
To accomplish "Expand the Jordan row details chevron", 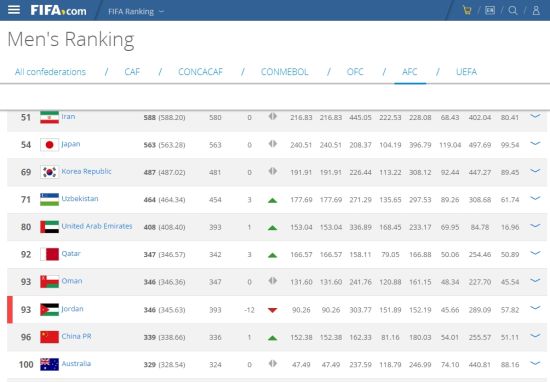I will coord(535,308).
